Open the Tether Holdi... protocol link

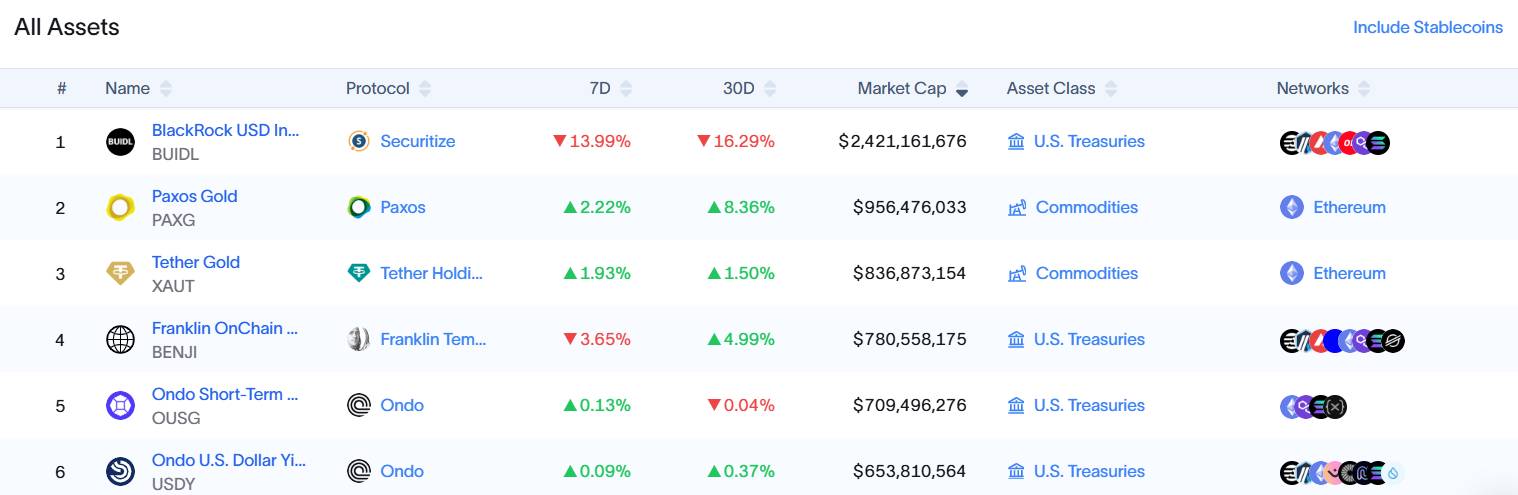[x=431, y=273]
